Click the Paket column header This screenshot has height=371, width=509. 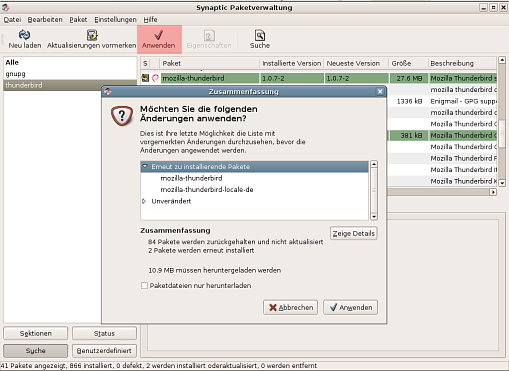(209, 63)
